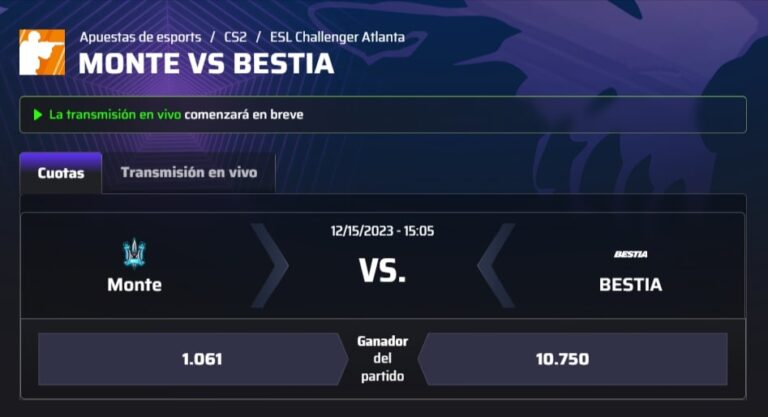
Task: Bet on BESTIA at odds 10.750
Action: 573,359
